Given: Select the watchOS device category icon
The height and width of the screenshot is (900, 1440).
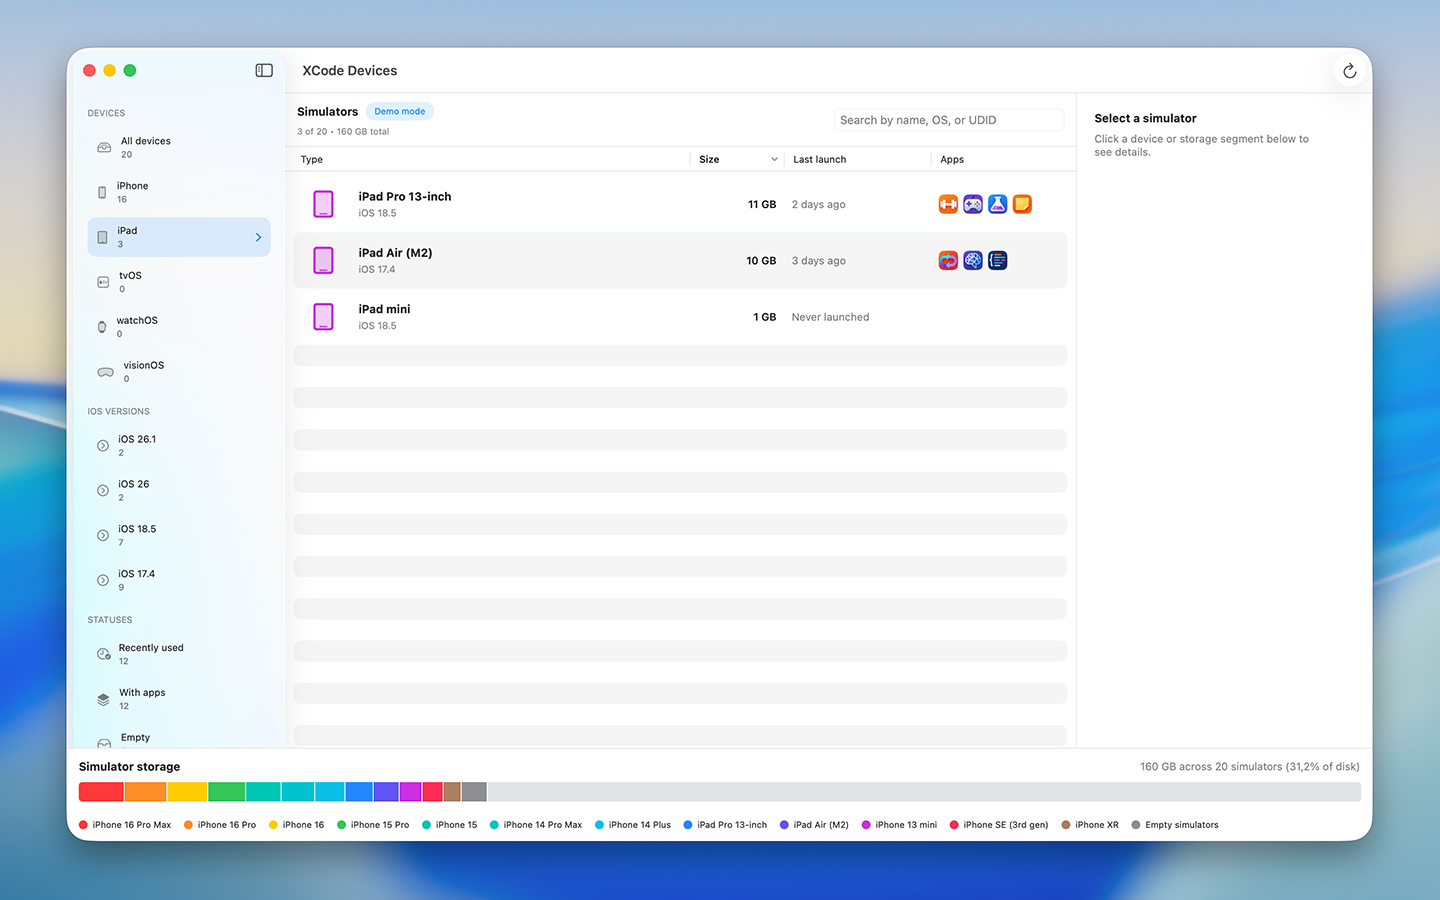Looking at the screenshot, I should point(102,327).
